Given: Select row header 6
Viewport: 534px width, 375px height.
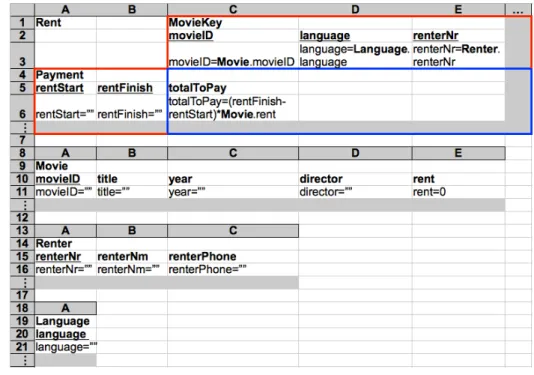Looking at the screenshot, I should (x=22, y=108).
